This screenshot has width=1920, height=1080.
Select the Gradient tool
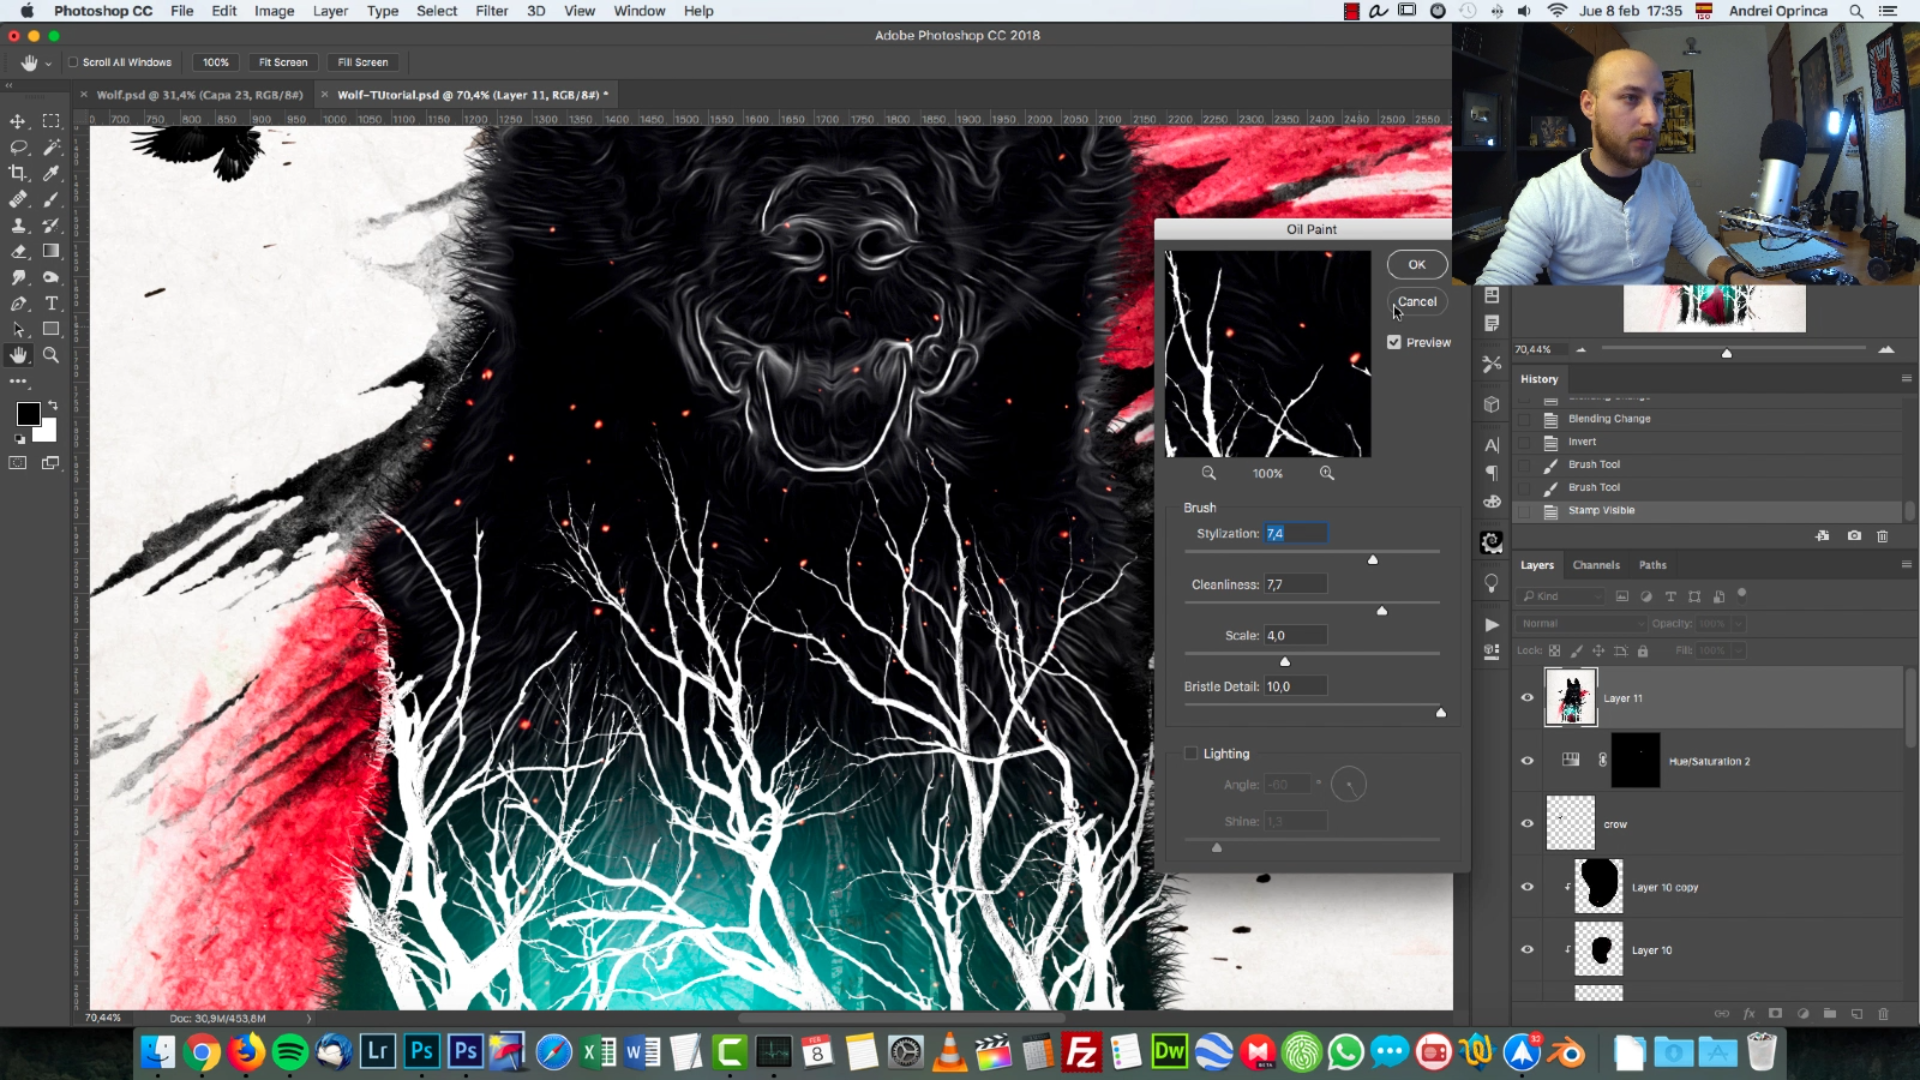(x=51, y=251)
